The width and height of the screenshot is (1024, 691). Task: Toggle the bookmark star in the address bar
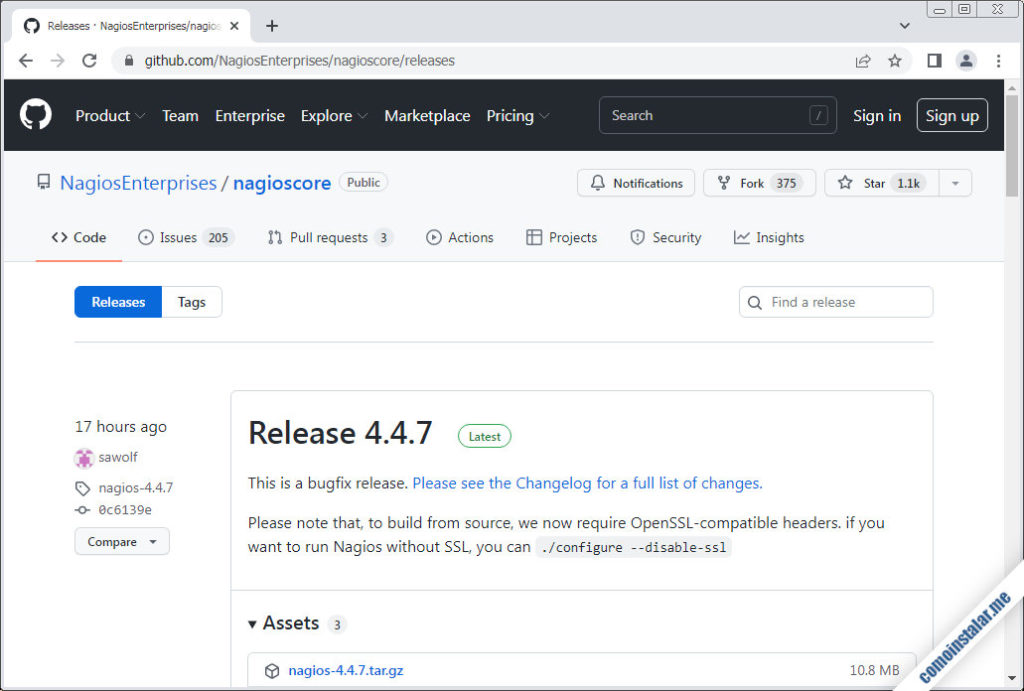click(895, 60)
